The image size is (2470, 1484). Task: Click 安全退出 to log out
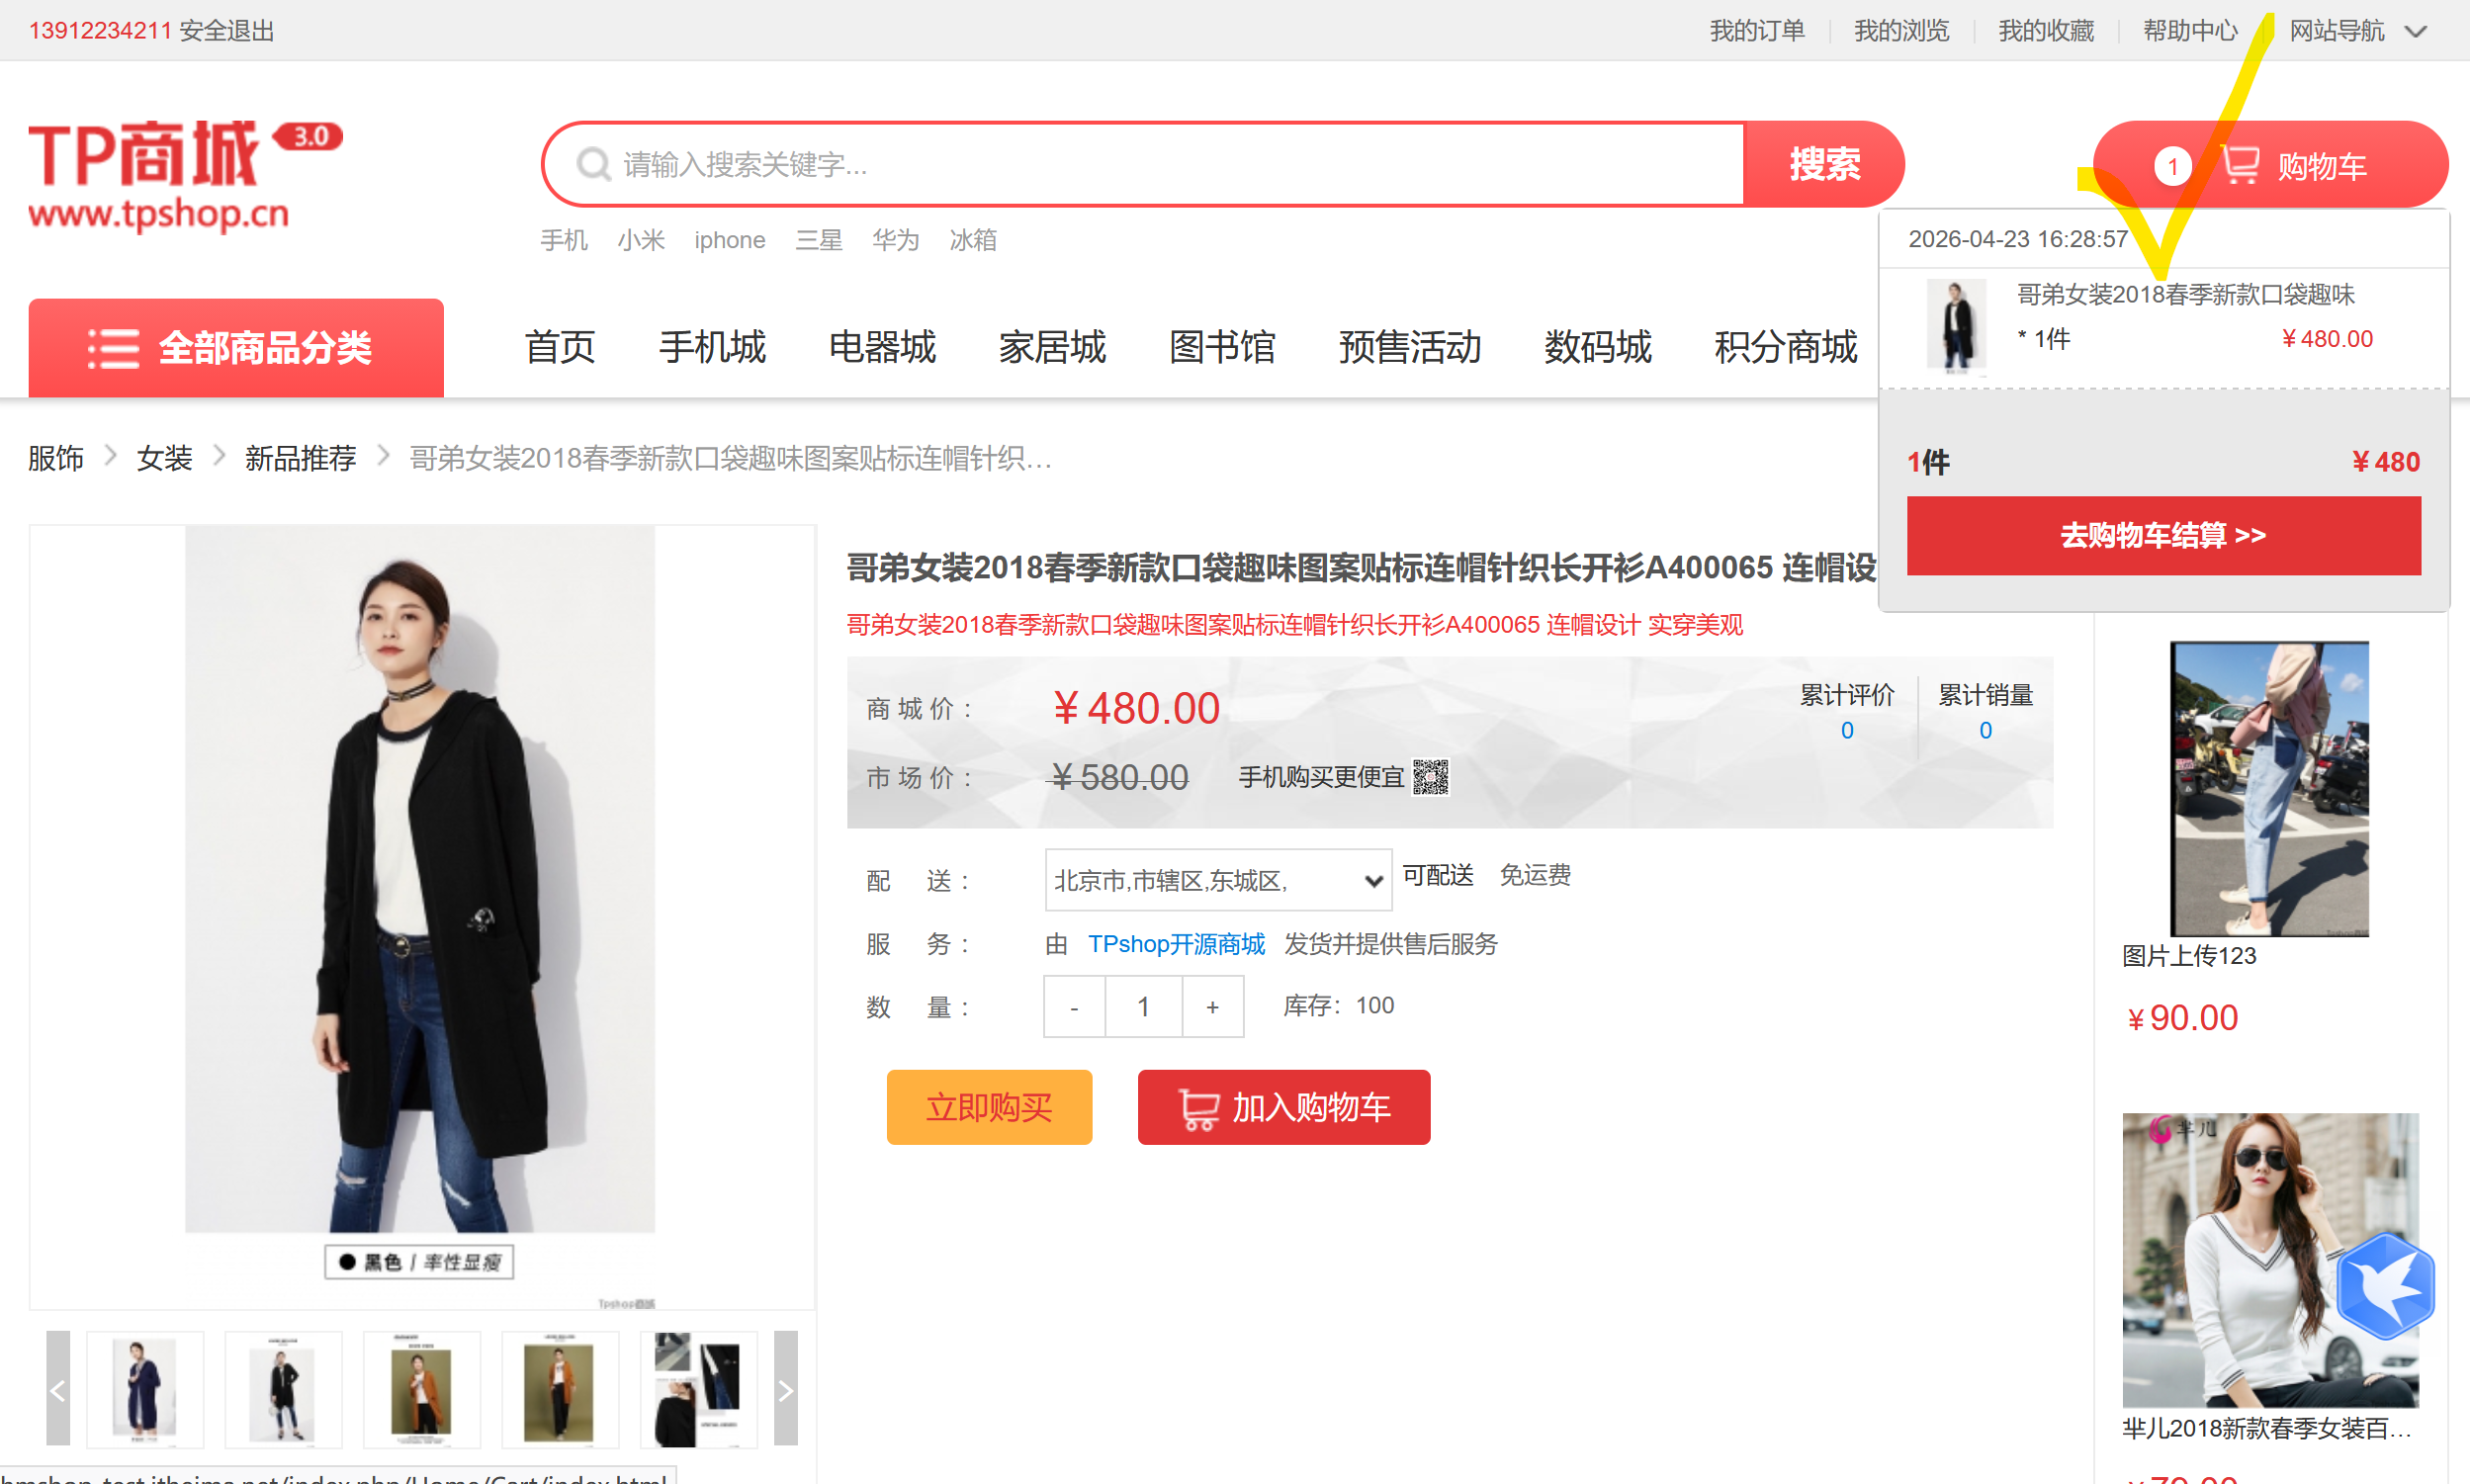[x=227, y=31]
